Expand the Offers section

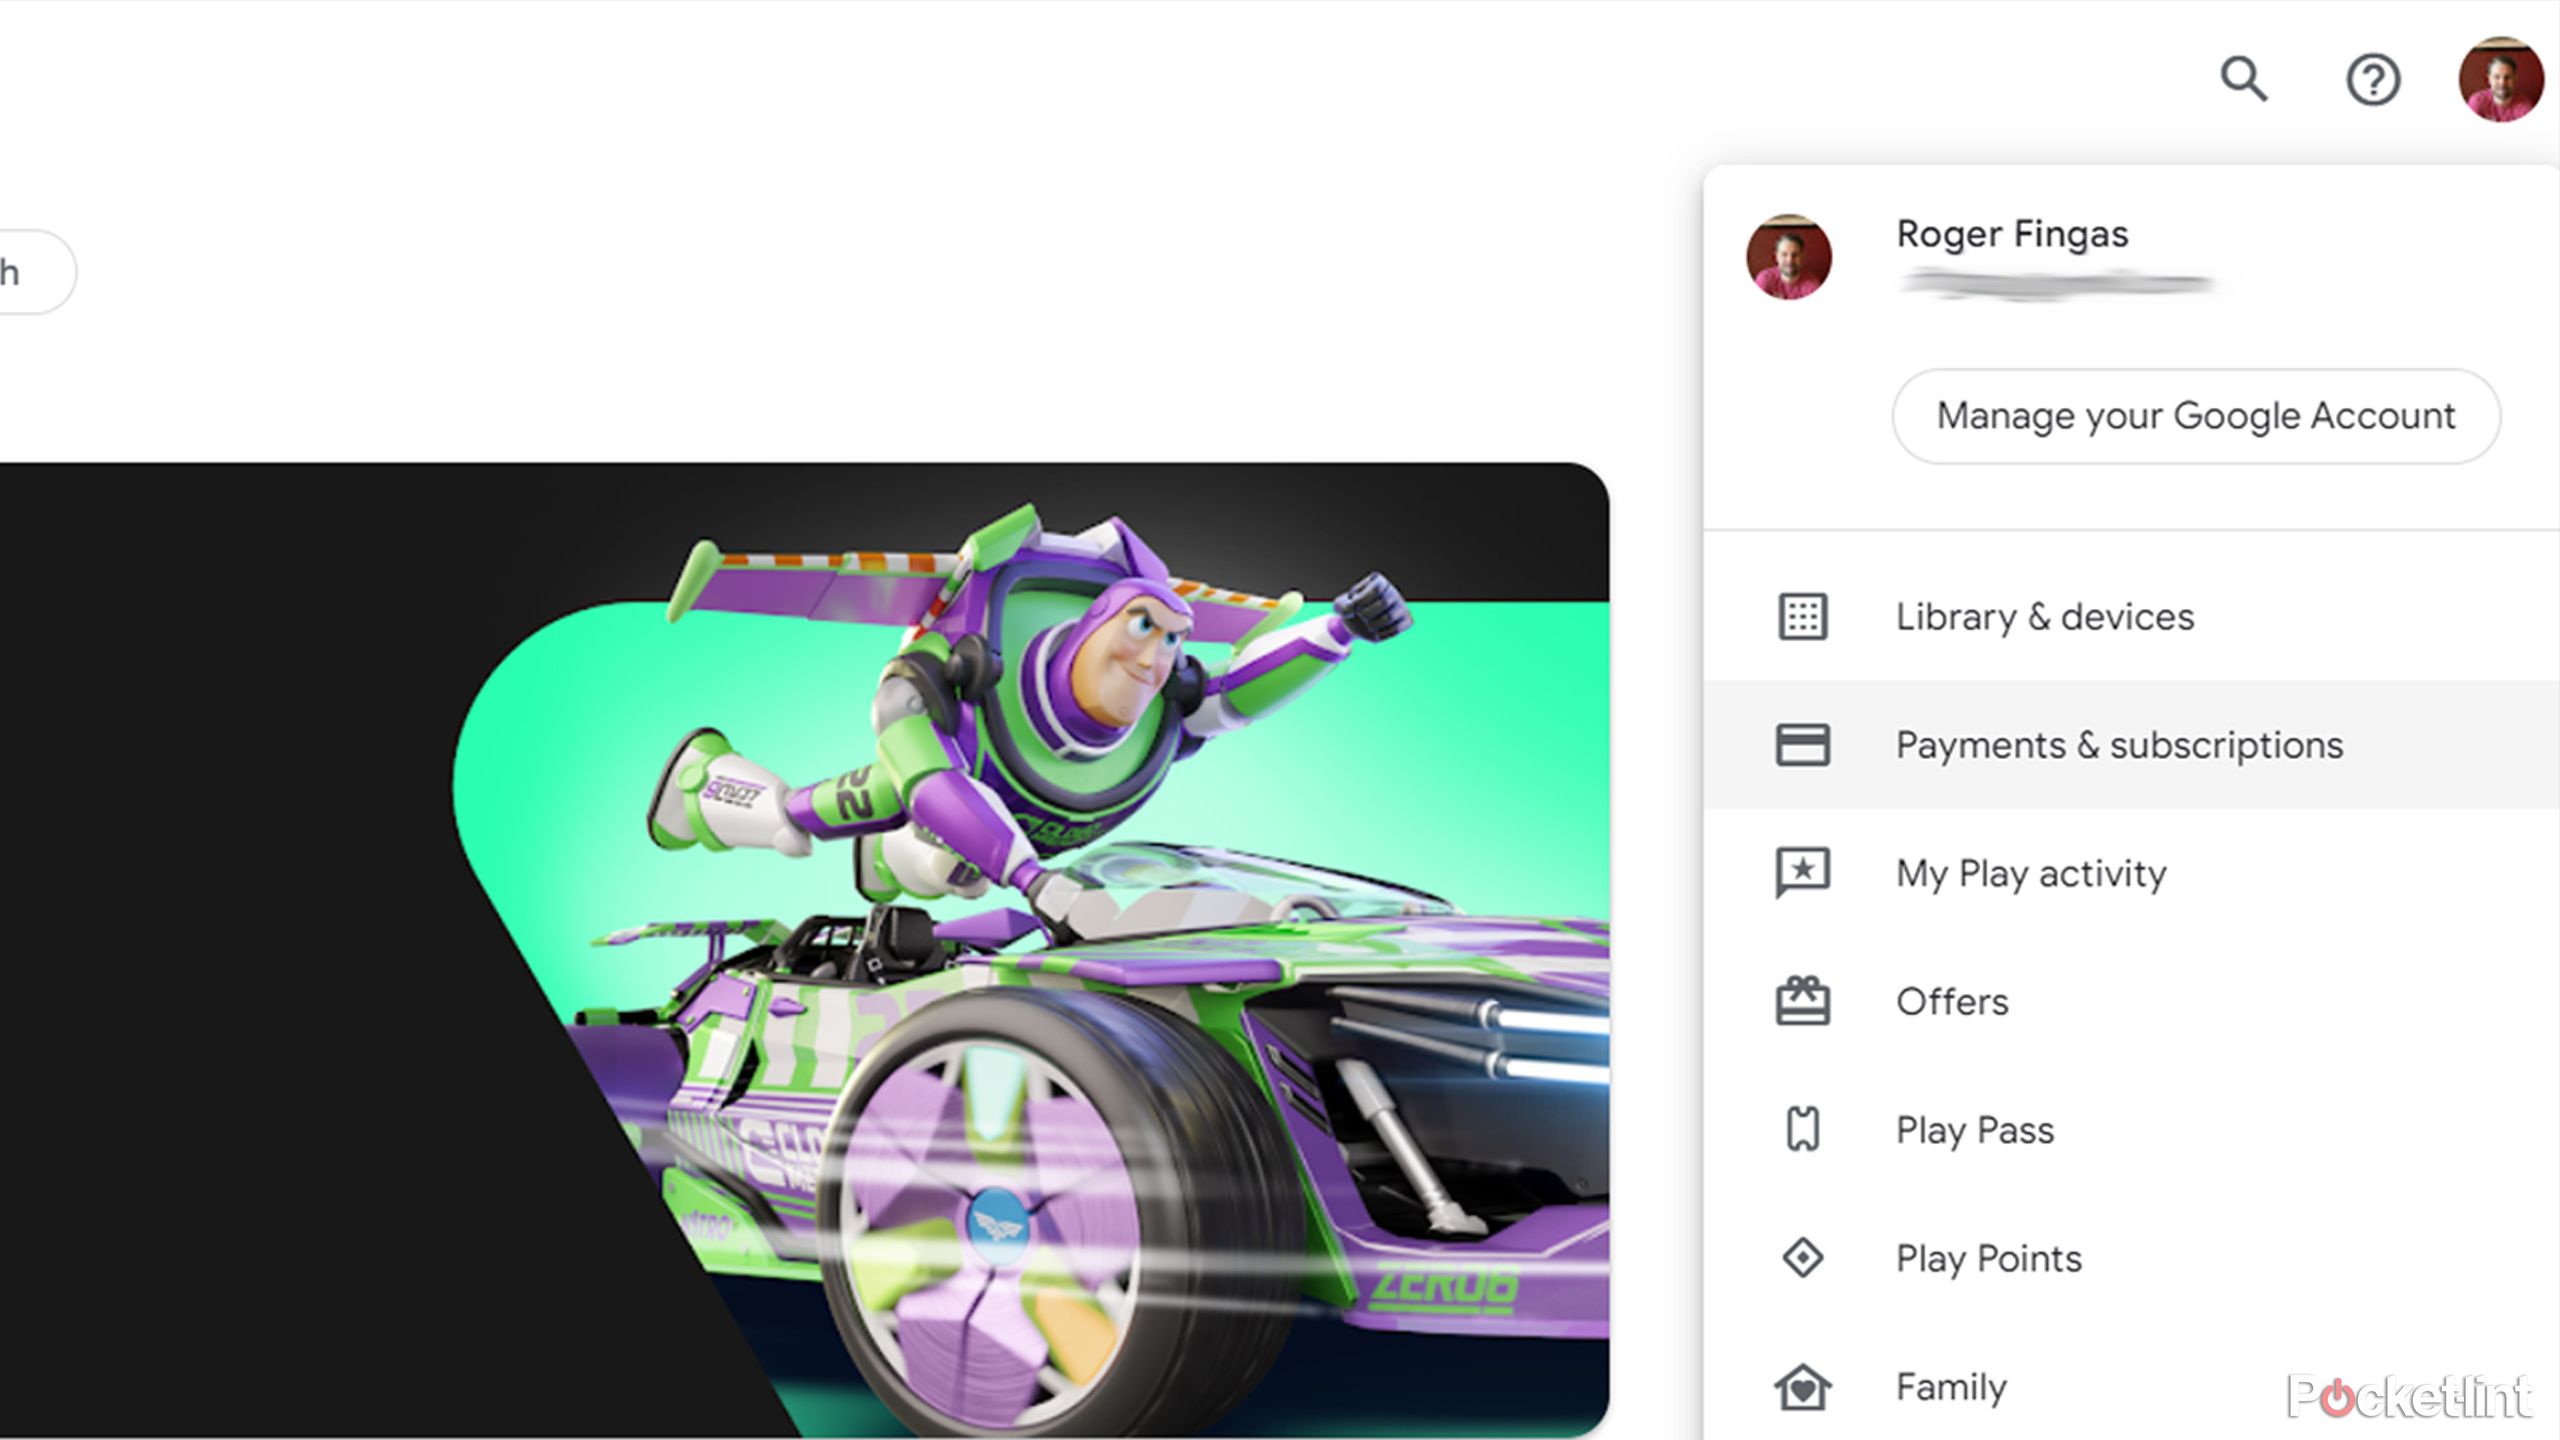[1952, 999]
